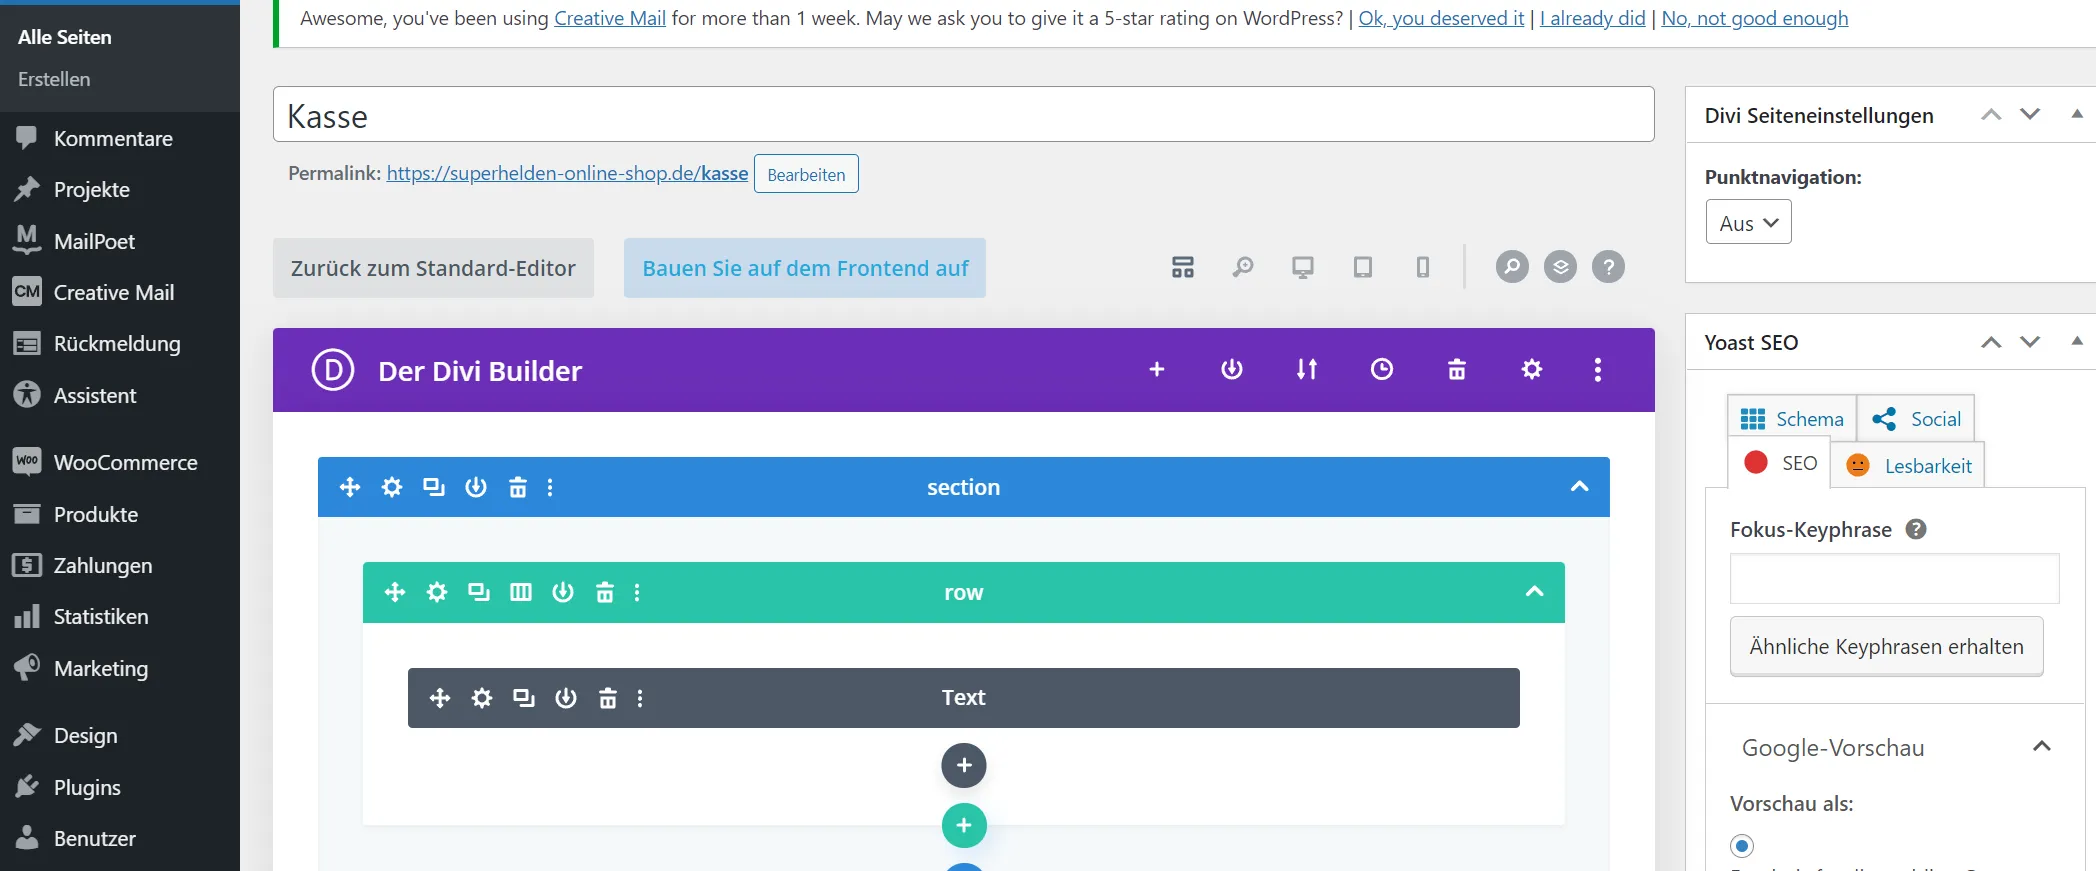Click Ähnliche Keyphrasen erhalten button
Viewport: 2096px width, 871px height.
pyautogui.click(x=1886, y=647)
